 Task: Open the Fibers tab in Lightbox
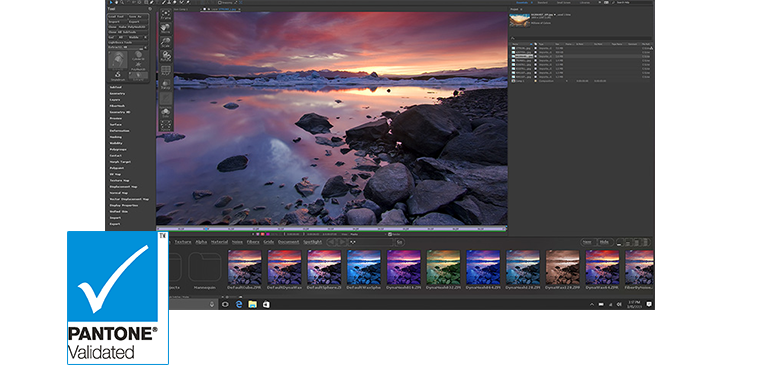click(253, 241)
